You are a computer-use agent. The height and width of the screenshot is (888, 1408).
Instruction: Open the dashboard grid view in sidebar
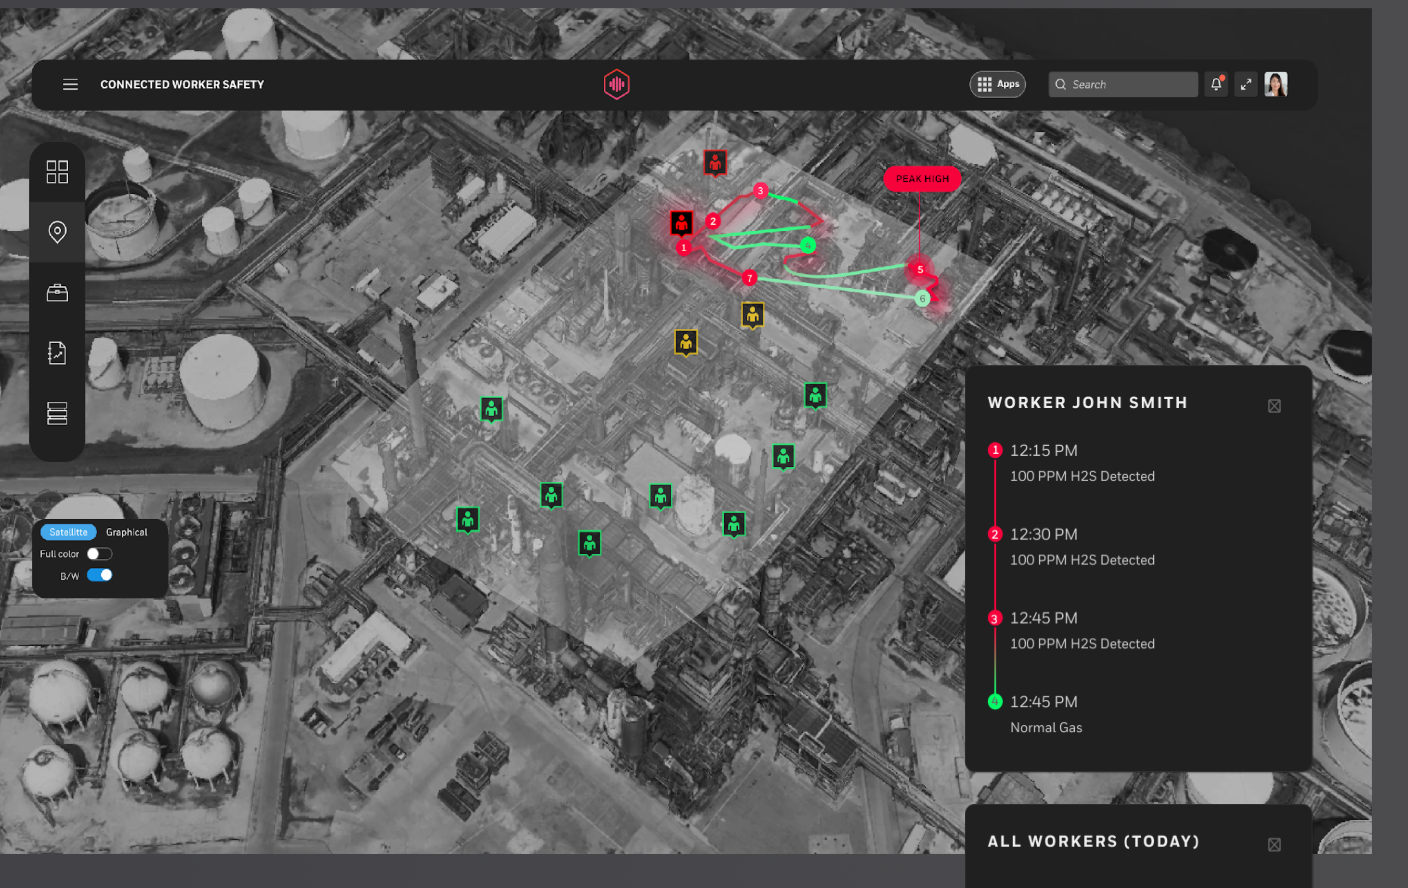click(57, 172)
